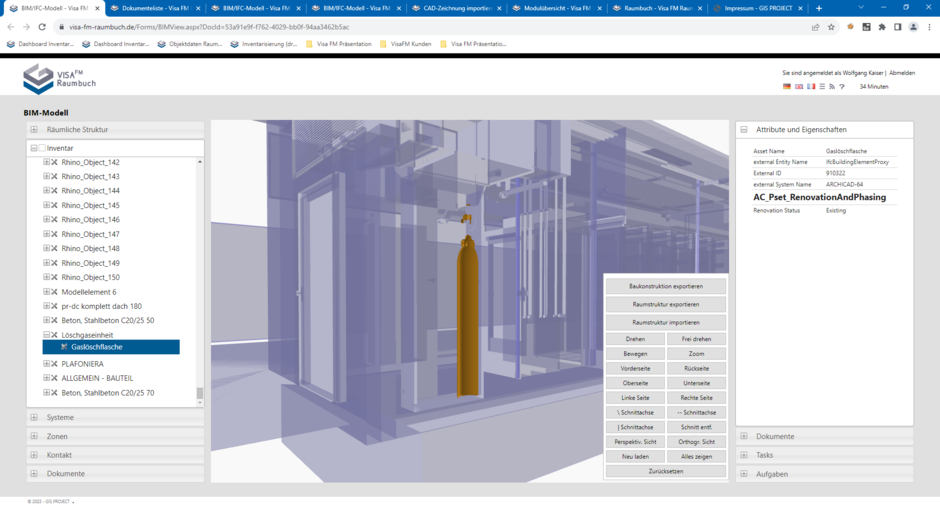Click Abmelden to log out
Image resolution: width=940 pixels, height=509 pixels.
[902, 73]
